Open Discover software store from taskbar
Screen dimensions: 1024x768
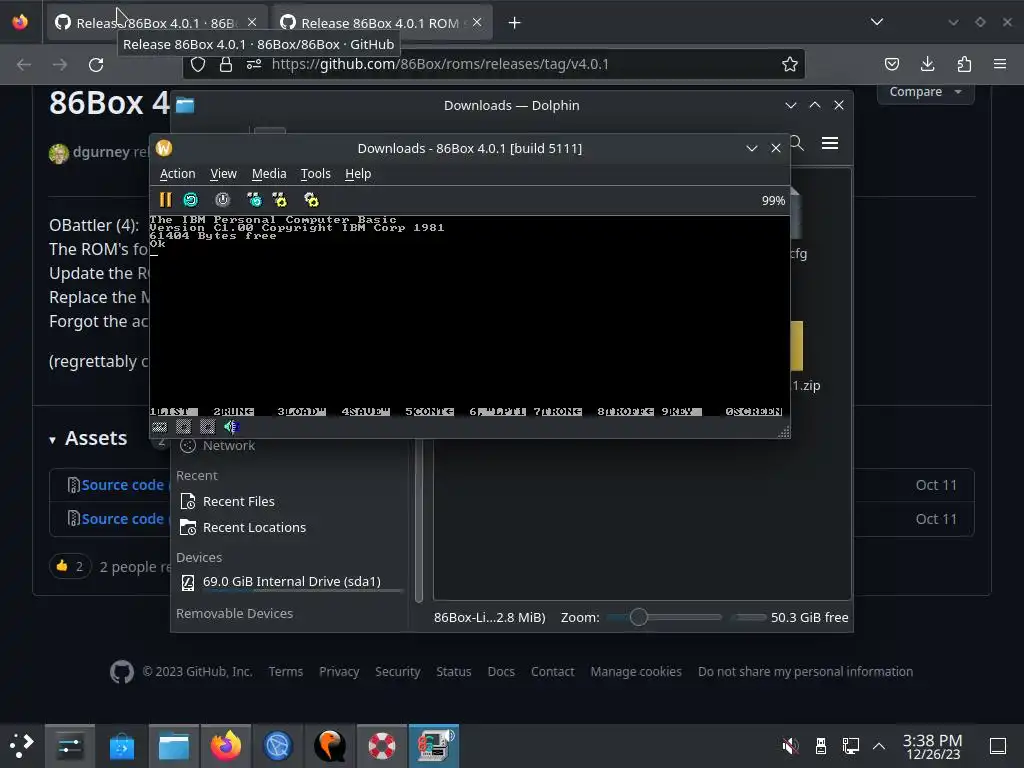coord(122,746)
